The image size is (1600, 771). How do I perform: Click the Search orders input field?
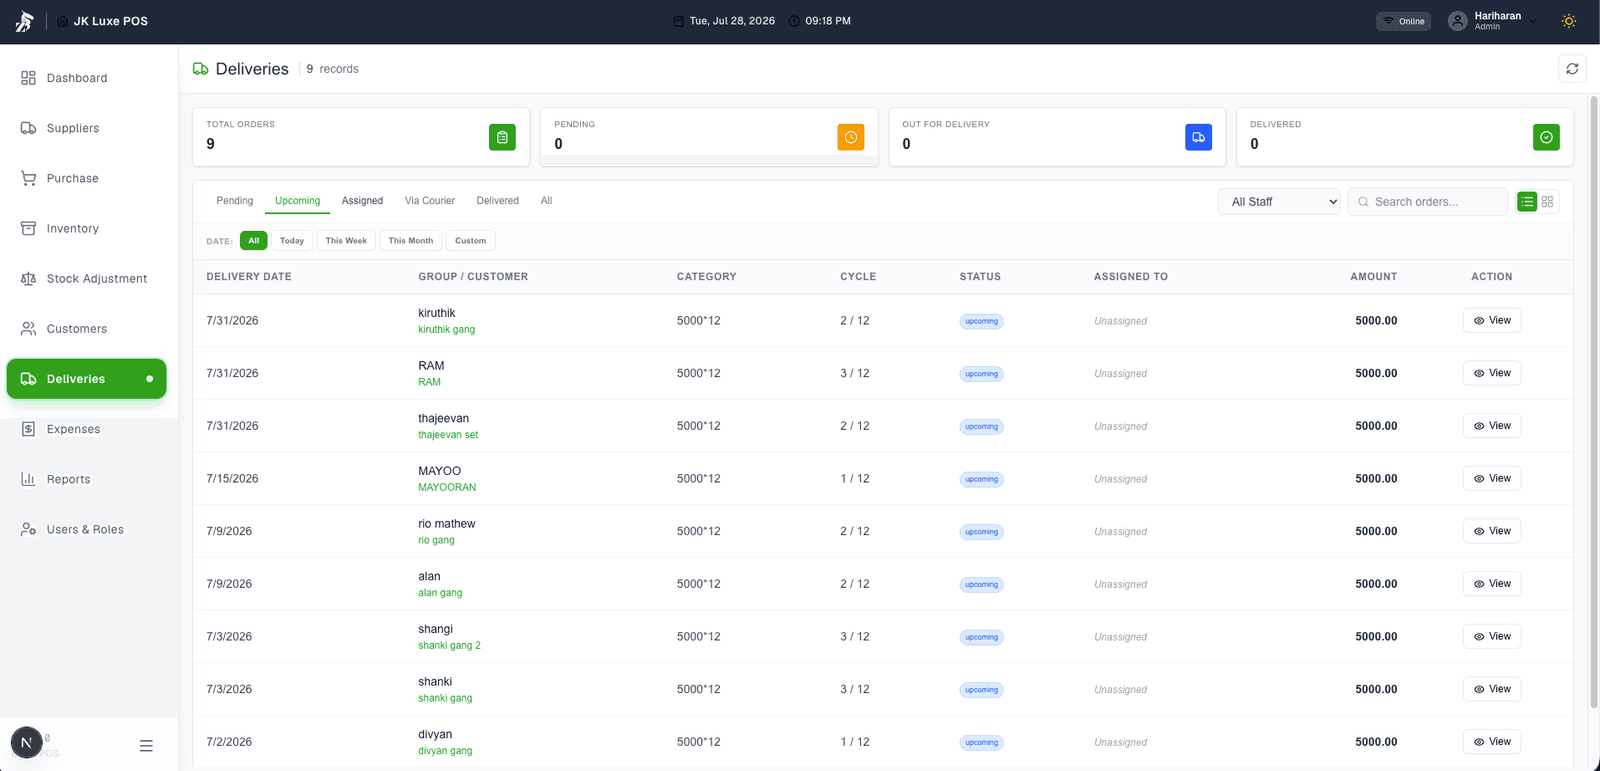point(1428,202)
